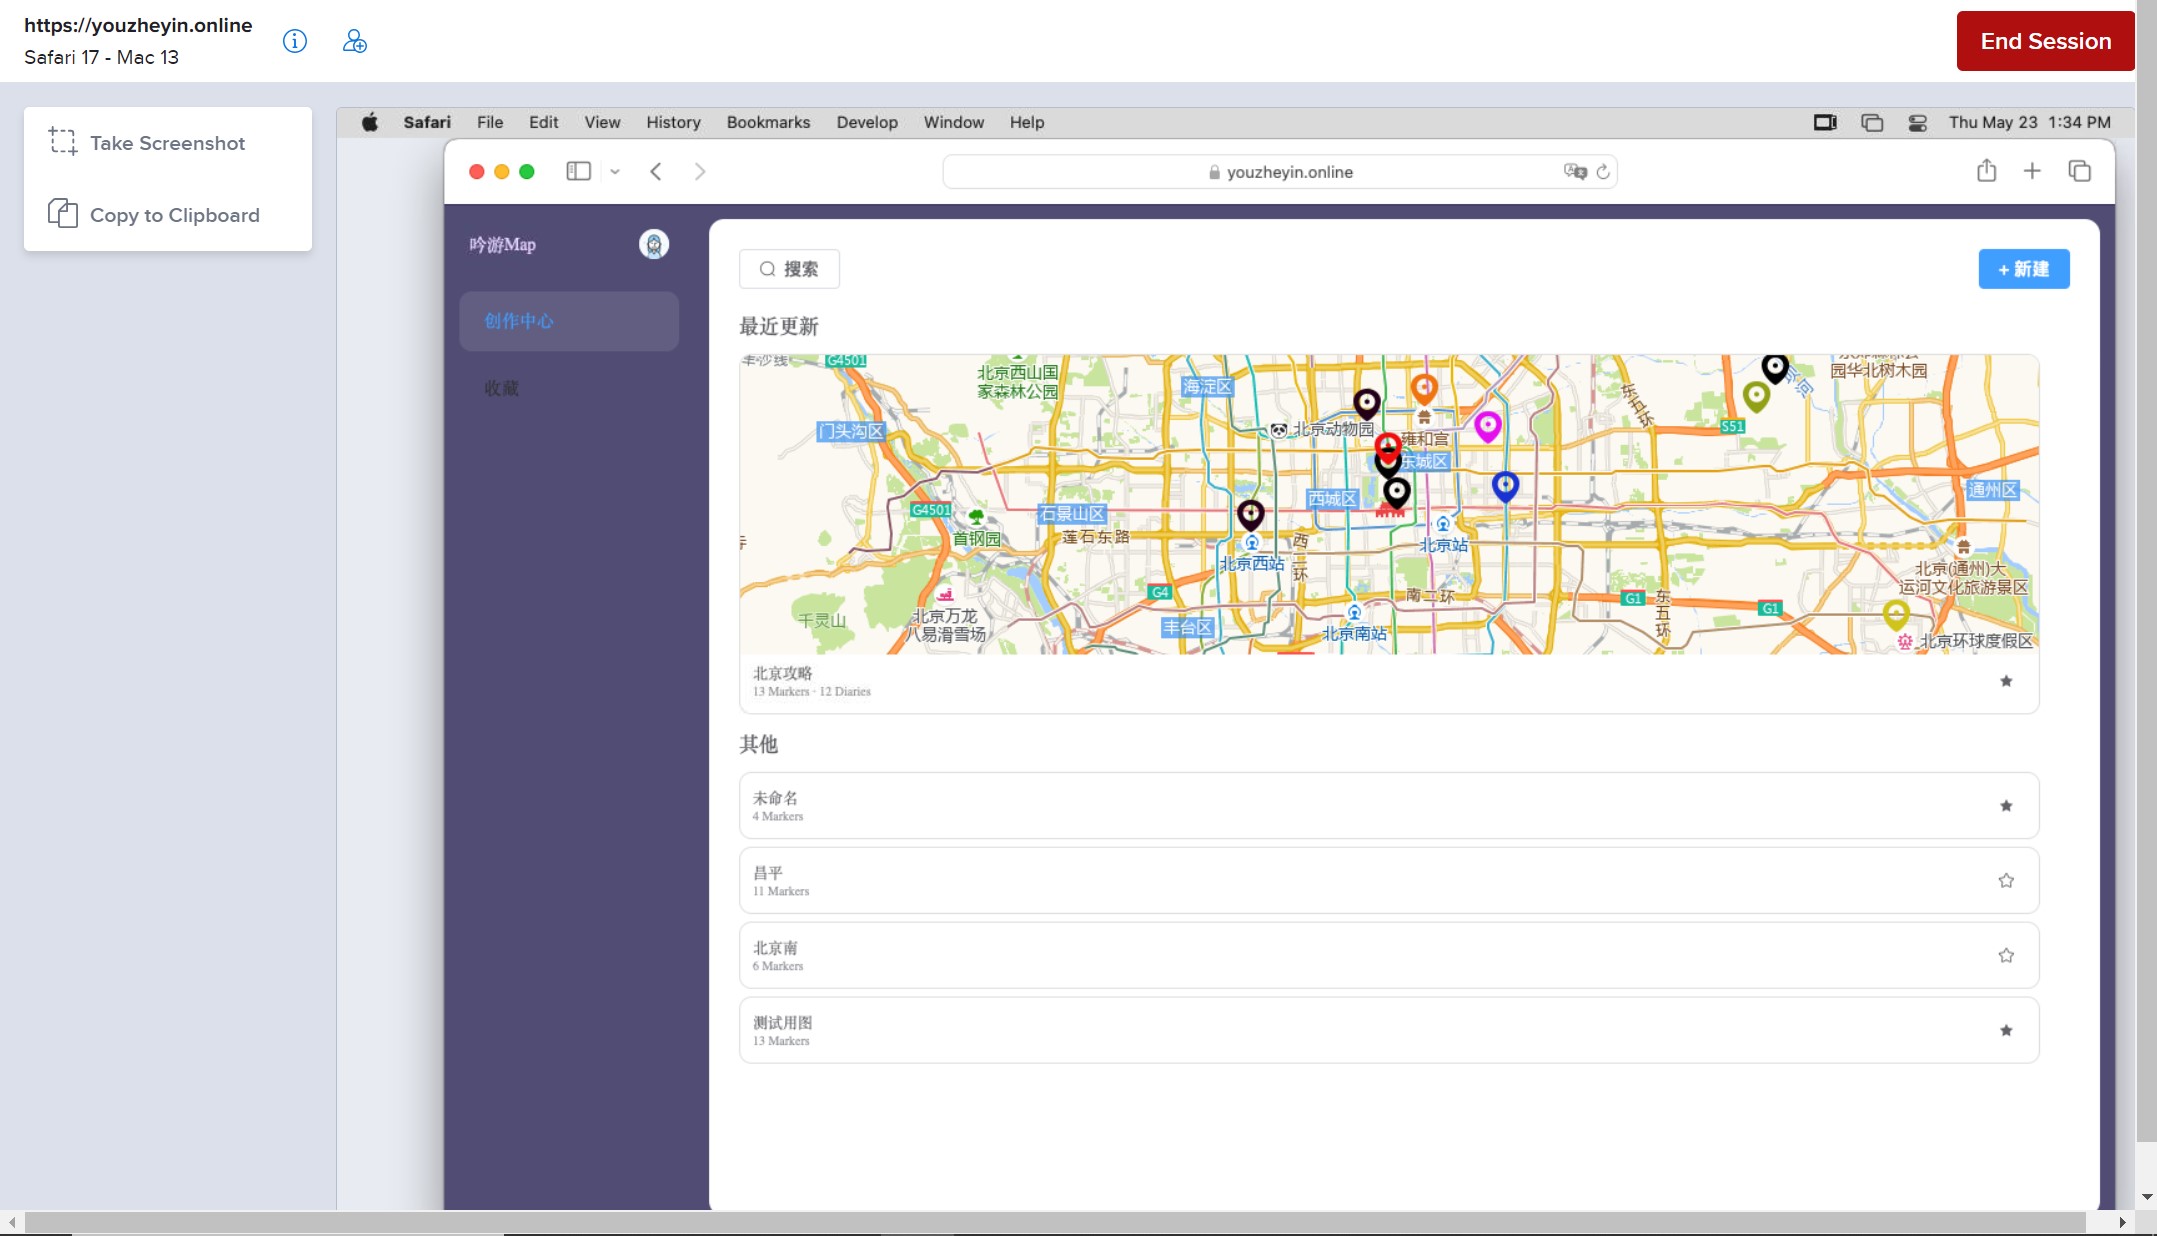Click the session info icon
2157x1236 pixels.
pos(294,41)
